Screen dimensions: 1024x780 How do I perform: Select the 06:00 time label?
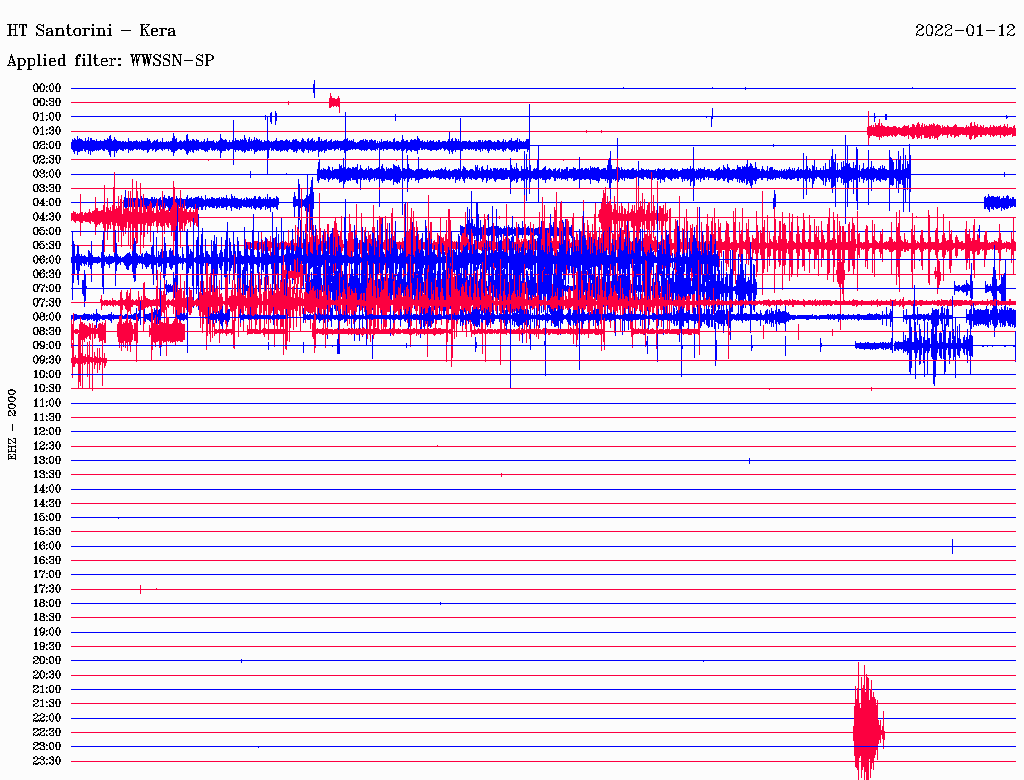[47, 260]
